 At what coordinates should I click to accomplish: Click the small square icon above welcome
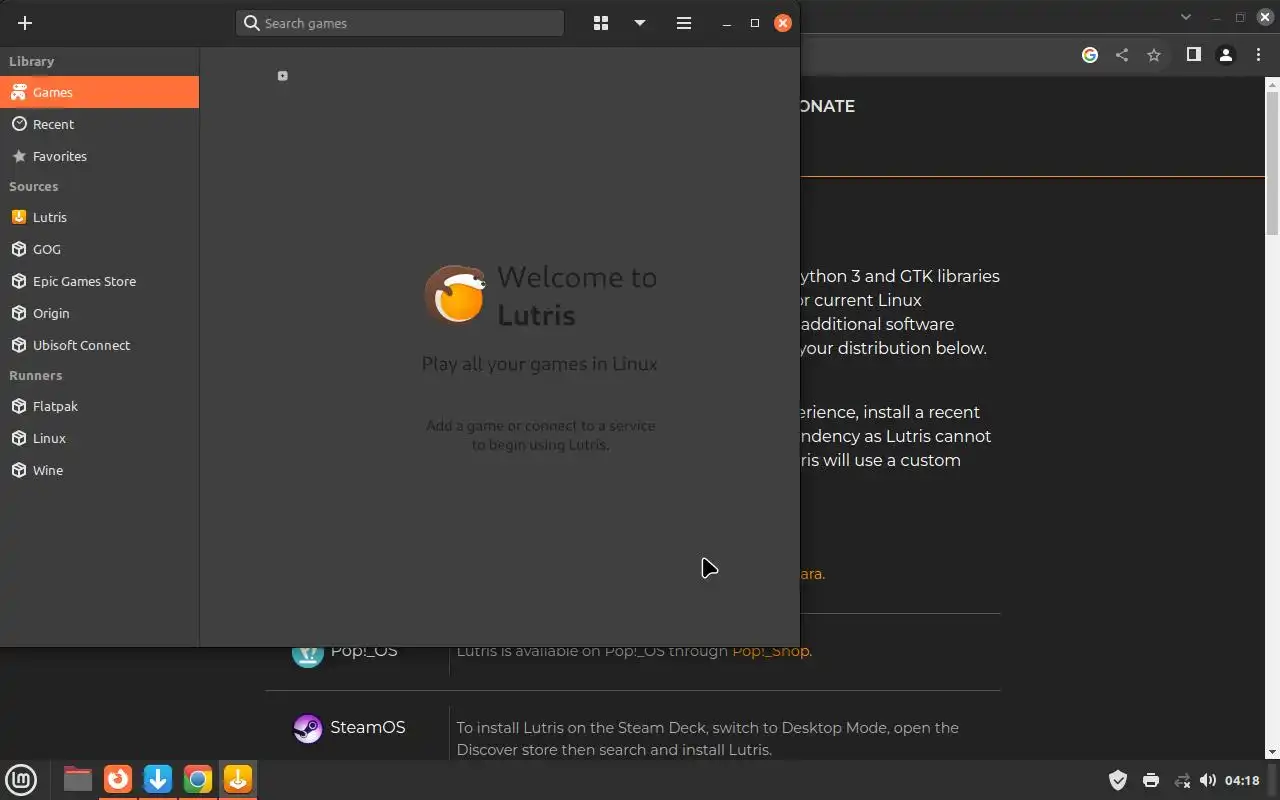click(283, 76)
